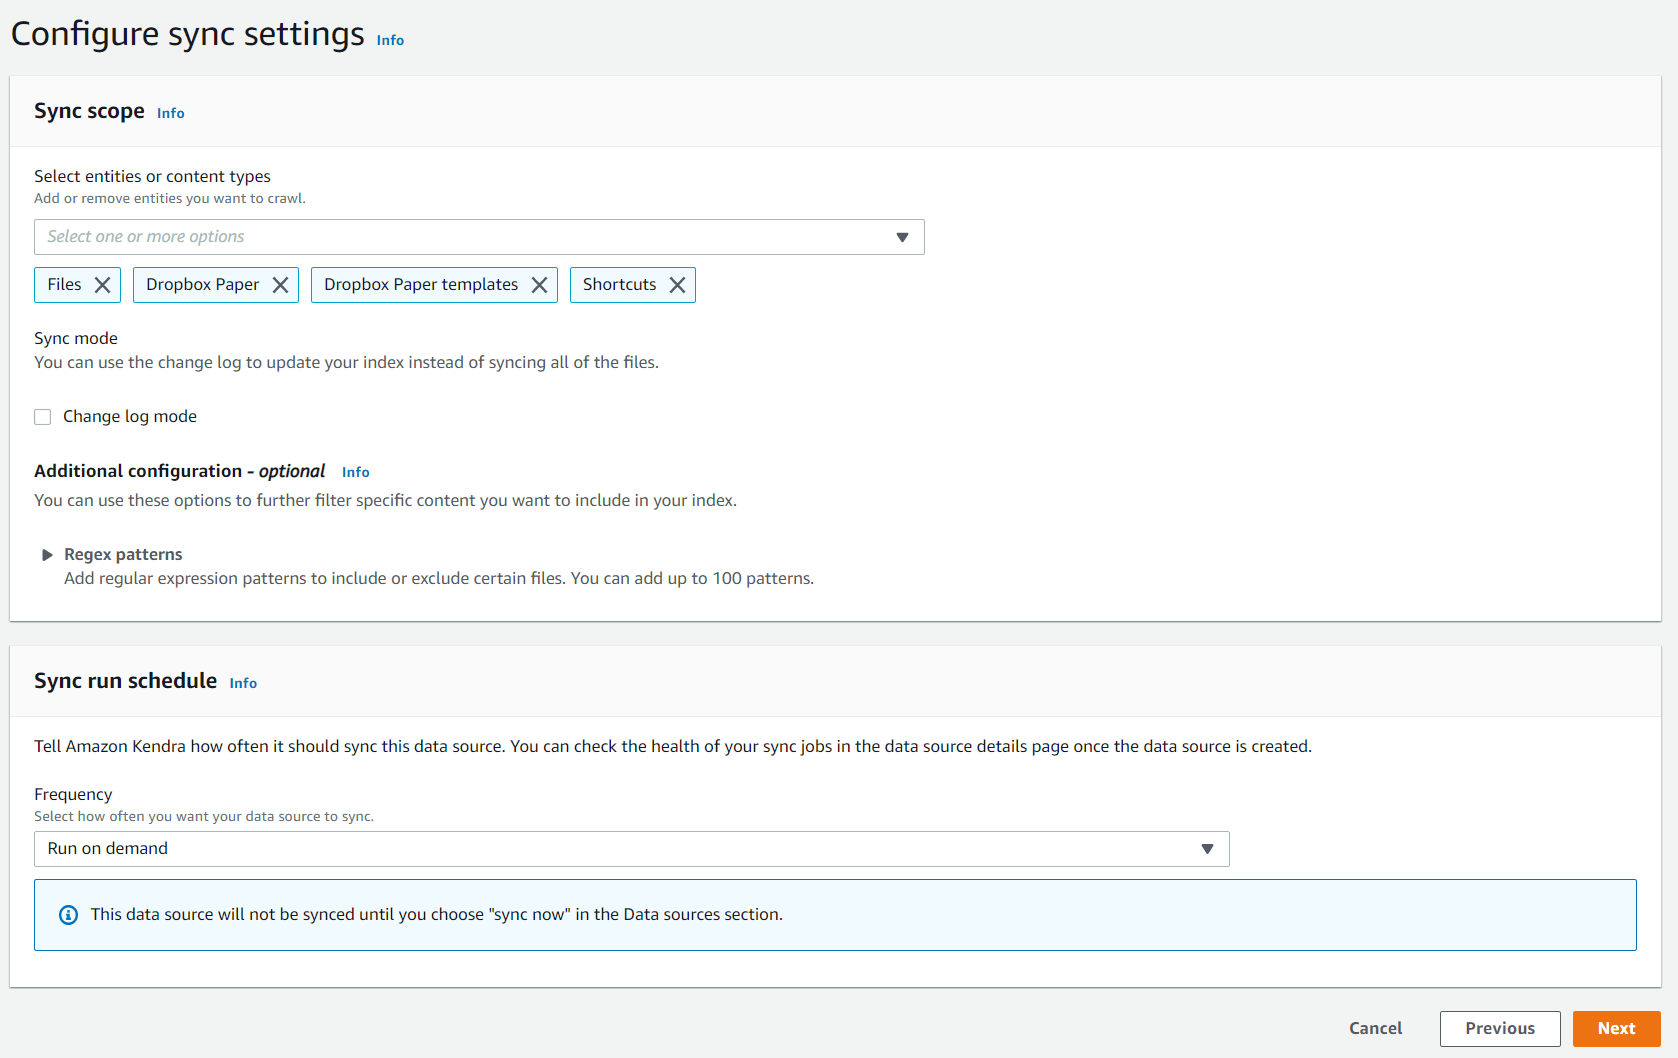1678x1058 pixels.
Task: Open Info link beside Sync scope
Action: click(171, 113)
